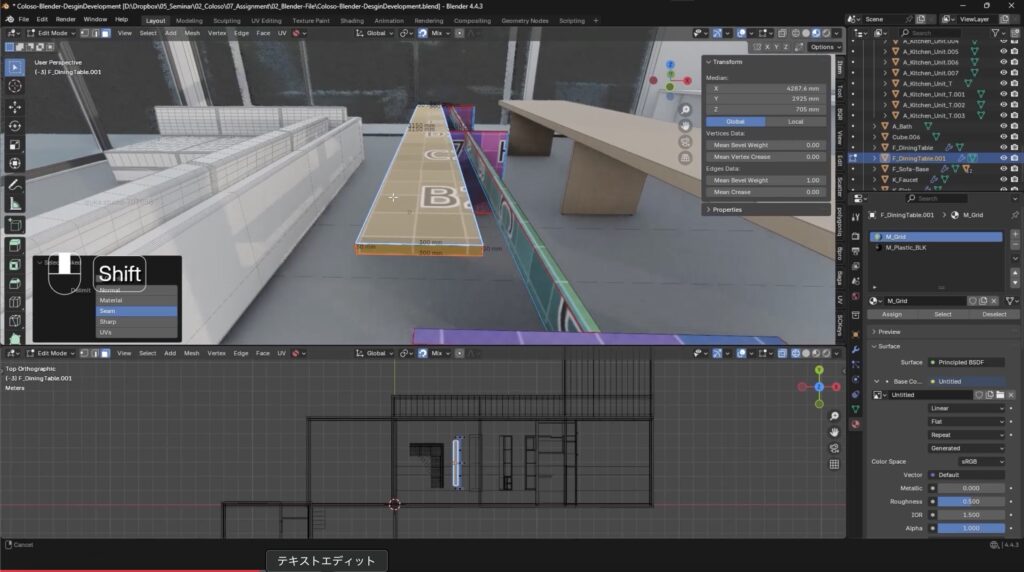Choose the Move tool

coord(15,106)
